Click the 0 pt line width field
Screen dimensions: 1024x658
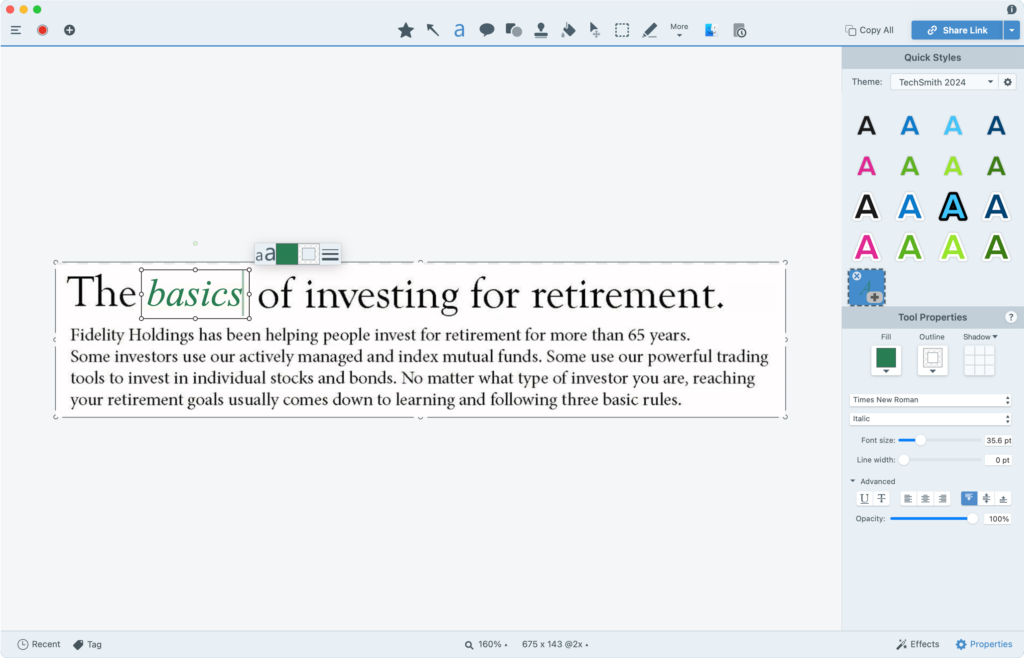[x=998, y=460]
